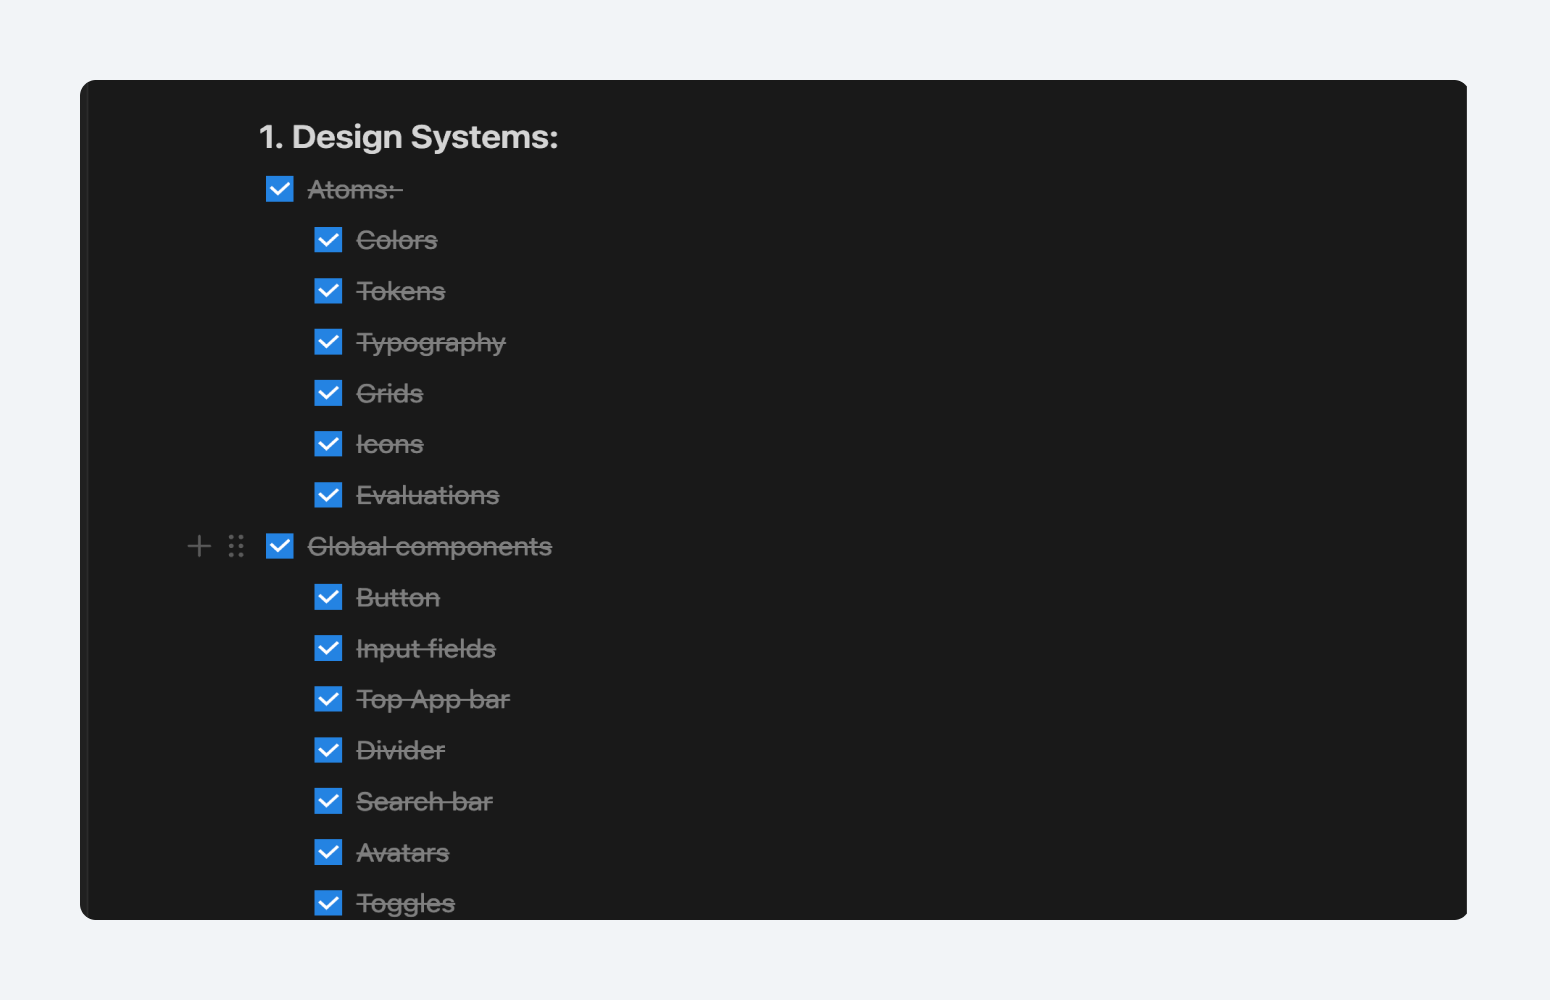The height and width of the screenshot is (1000, 1550).
Task: Uncheck the Global components checkbox
Action: click(280, 546)
